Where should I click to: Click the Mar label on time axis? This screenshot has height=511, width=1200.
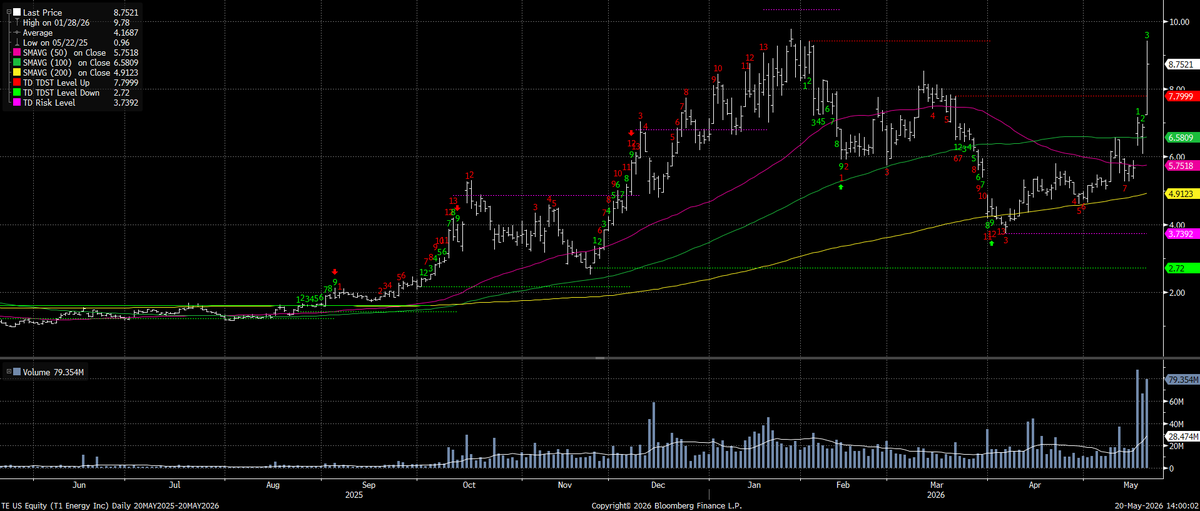(x=938, y=483)
